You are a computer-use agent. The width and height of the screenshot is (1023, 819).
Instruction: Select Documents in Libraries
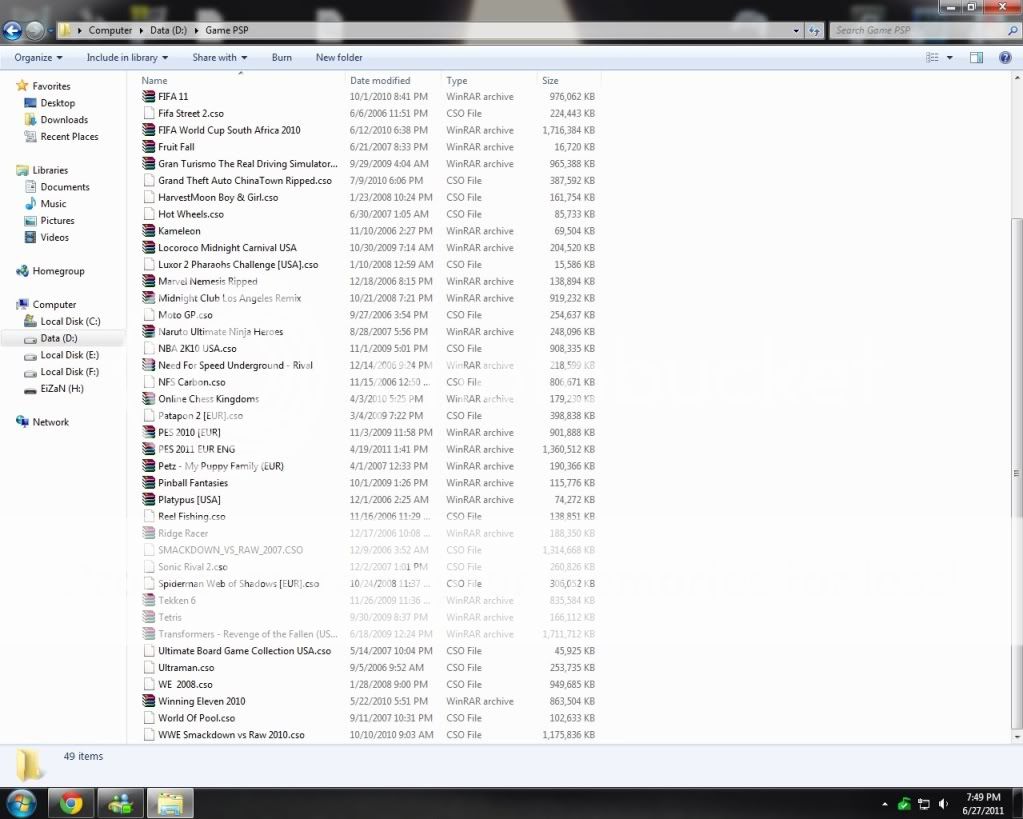(x=65, y=187)
